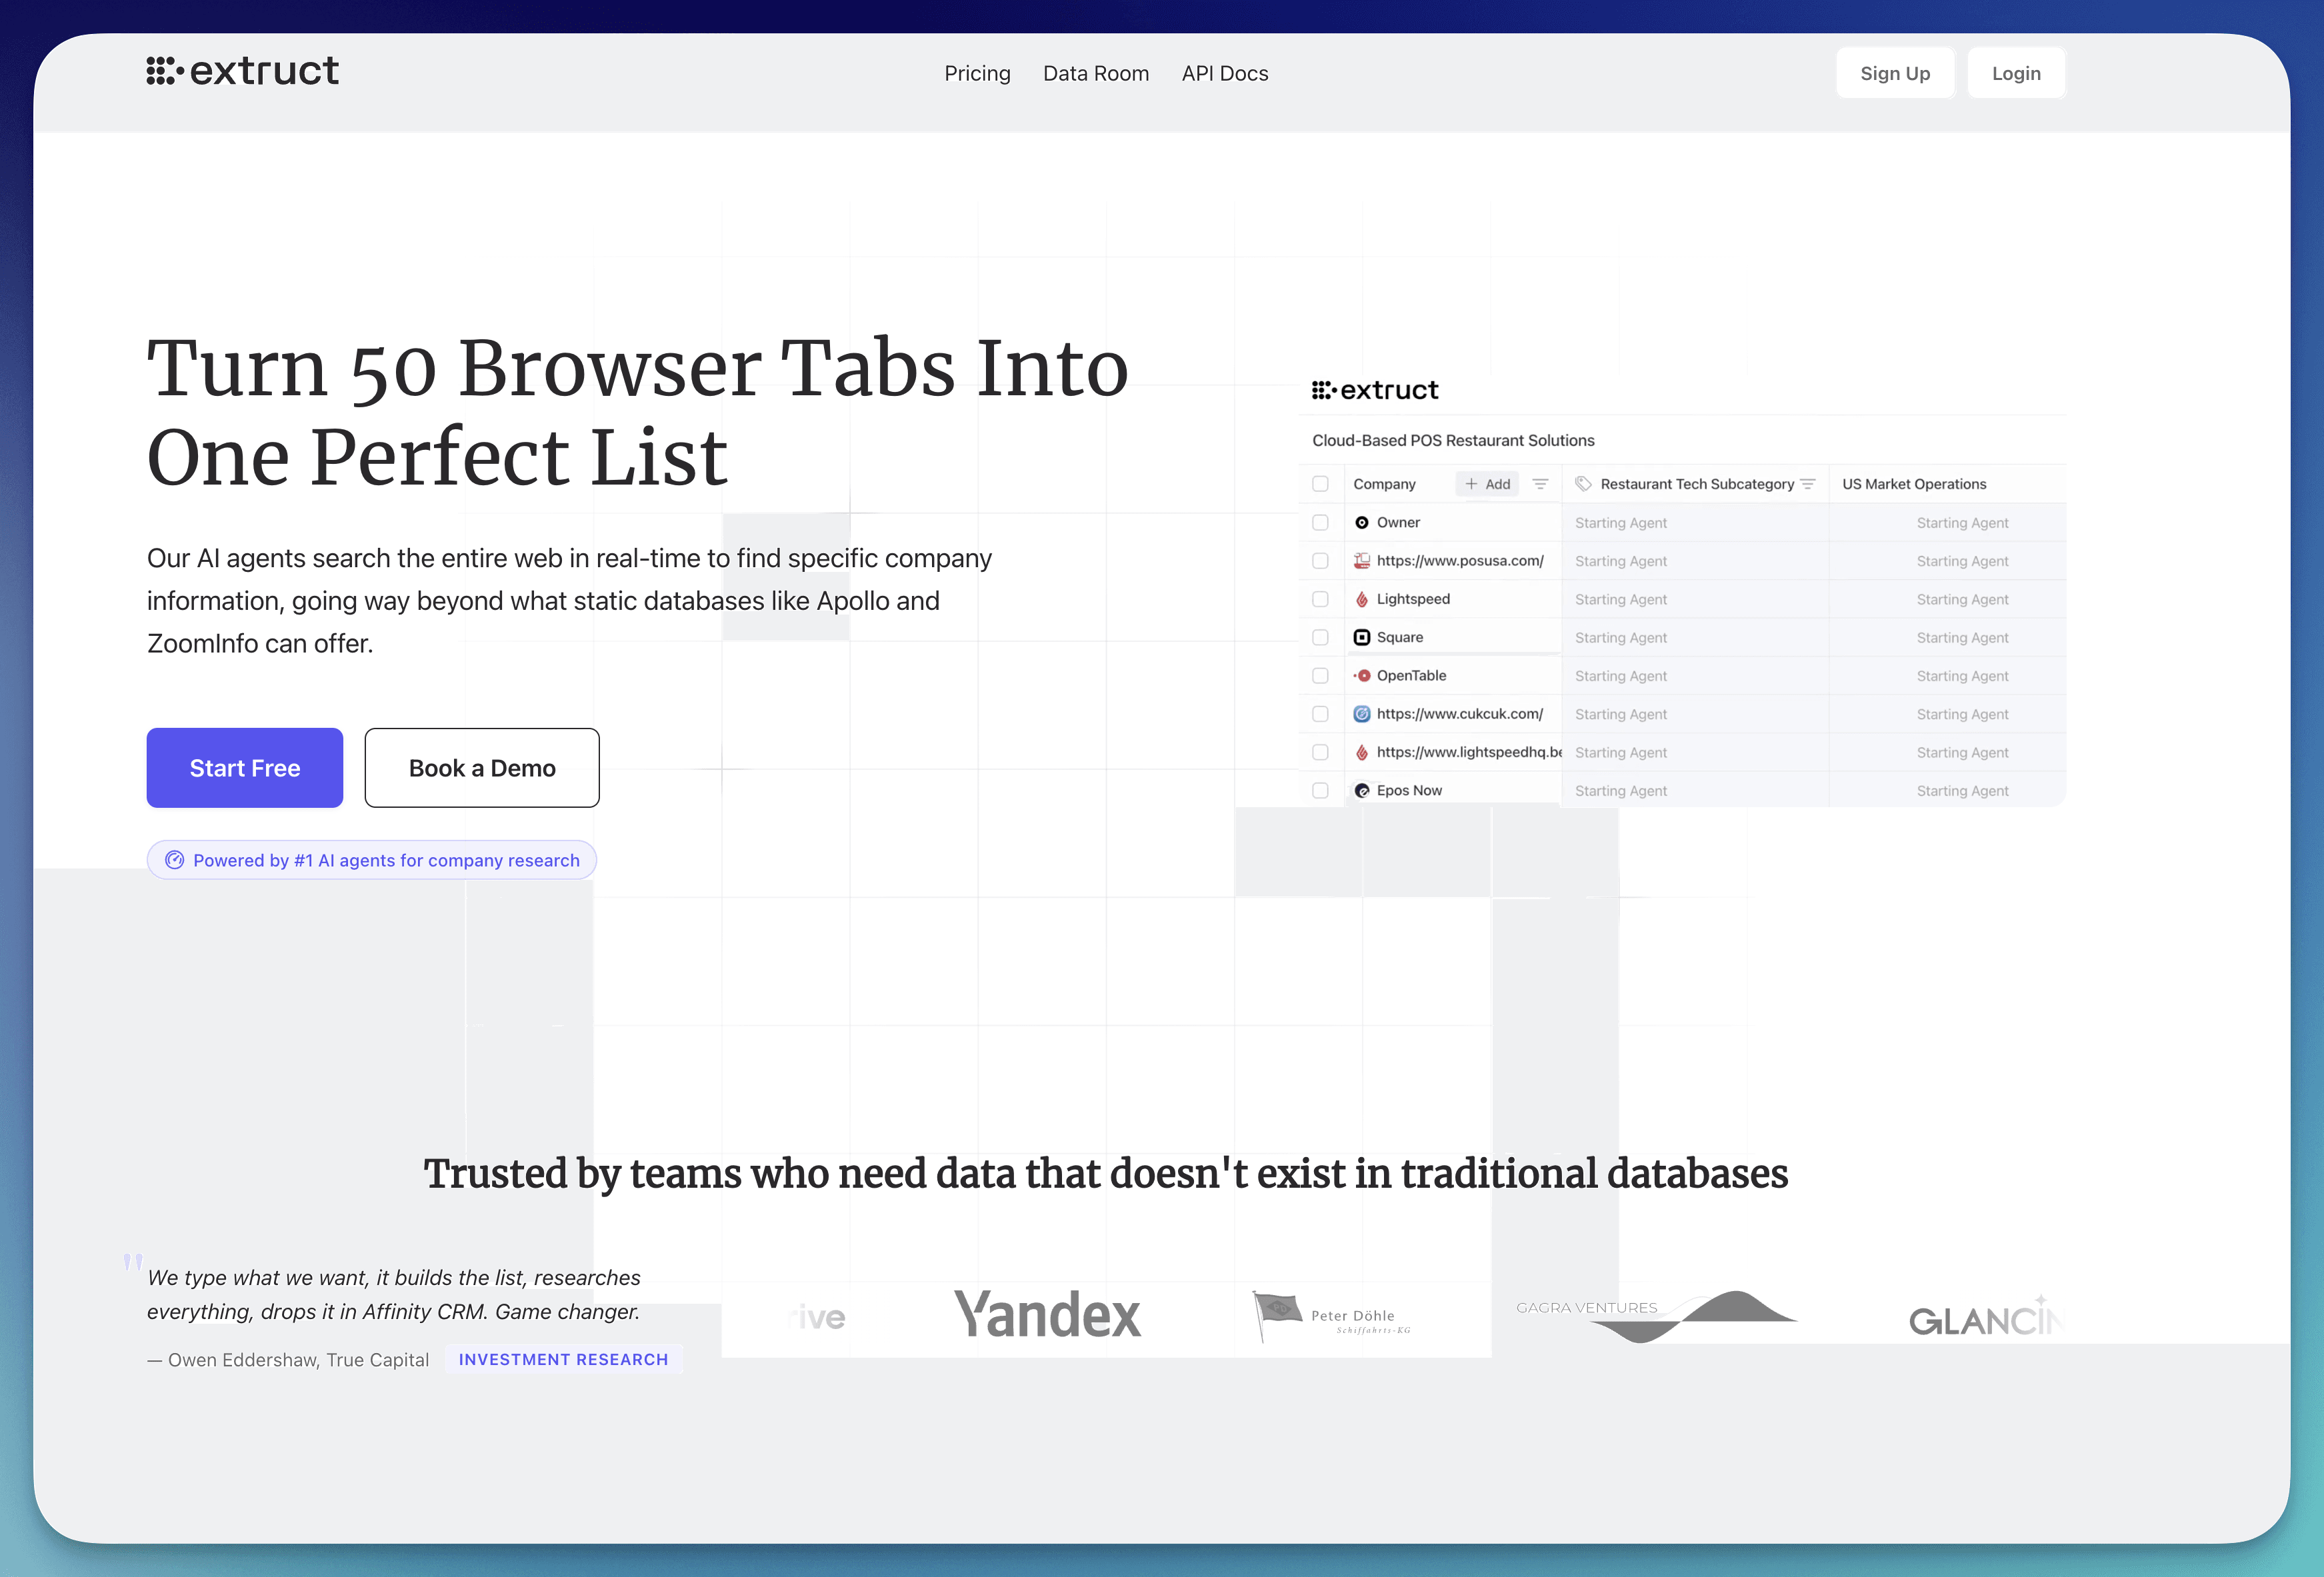
Task: Open the Company column filter menu
Action: click(1540, 484)
